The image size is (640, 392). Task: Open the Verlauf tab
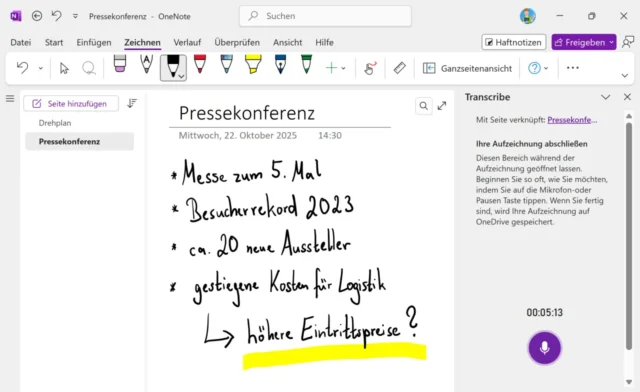coord(187,42)
